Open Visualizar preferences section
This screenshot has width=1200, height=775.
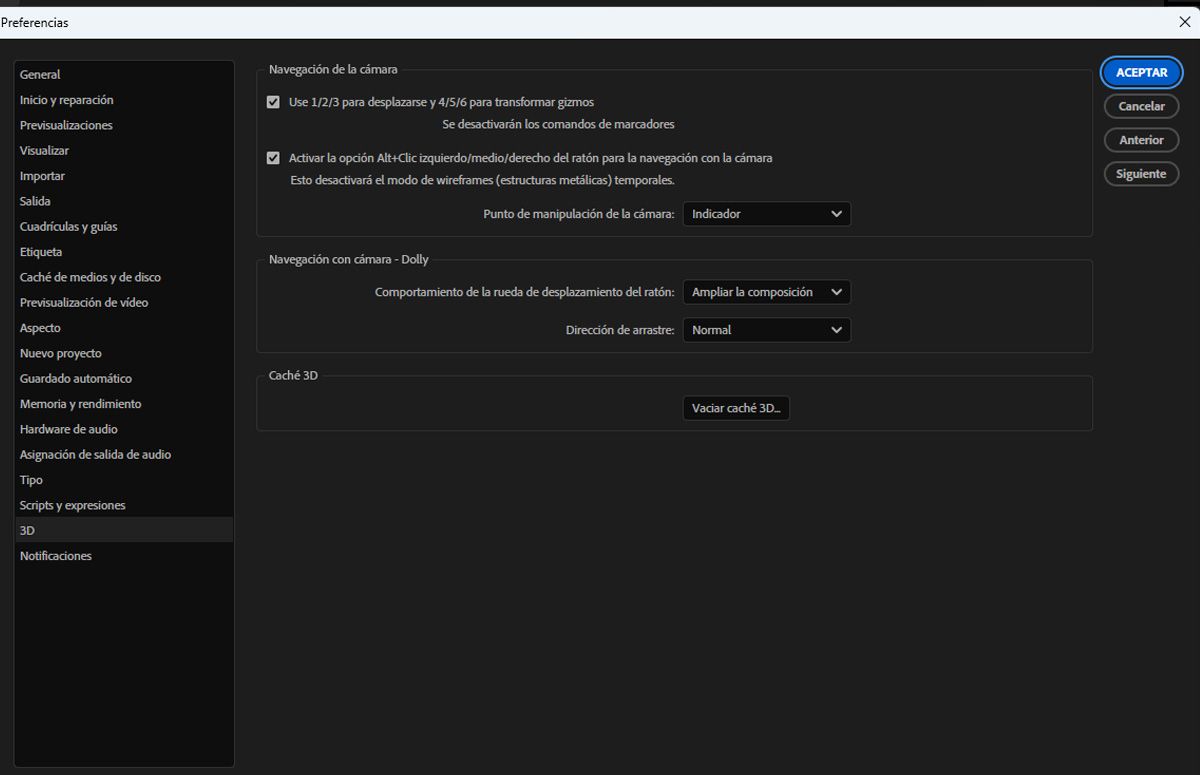pos(124,150)
